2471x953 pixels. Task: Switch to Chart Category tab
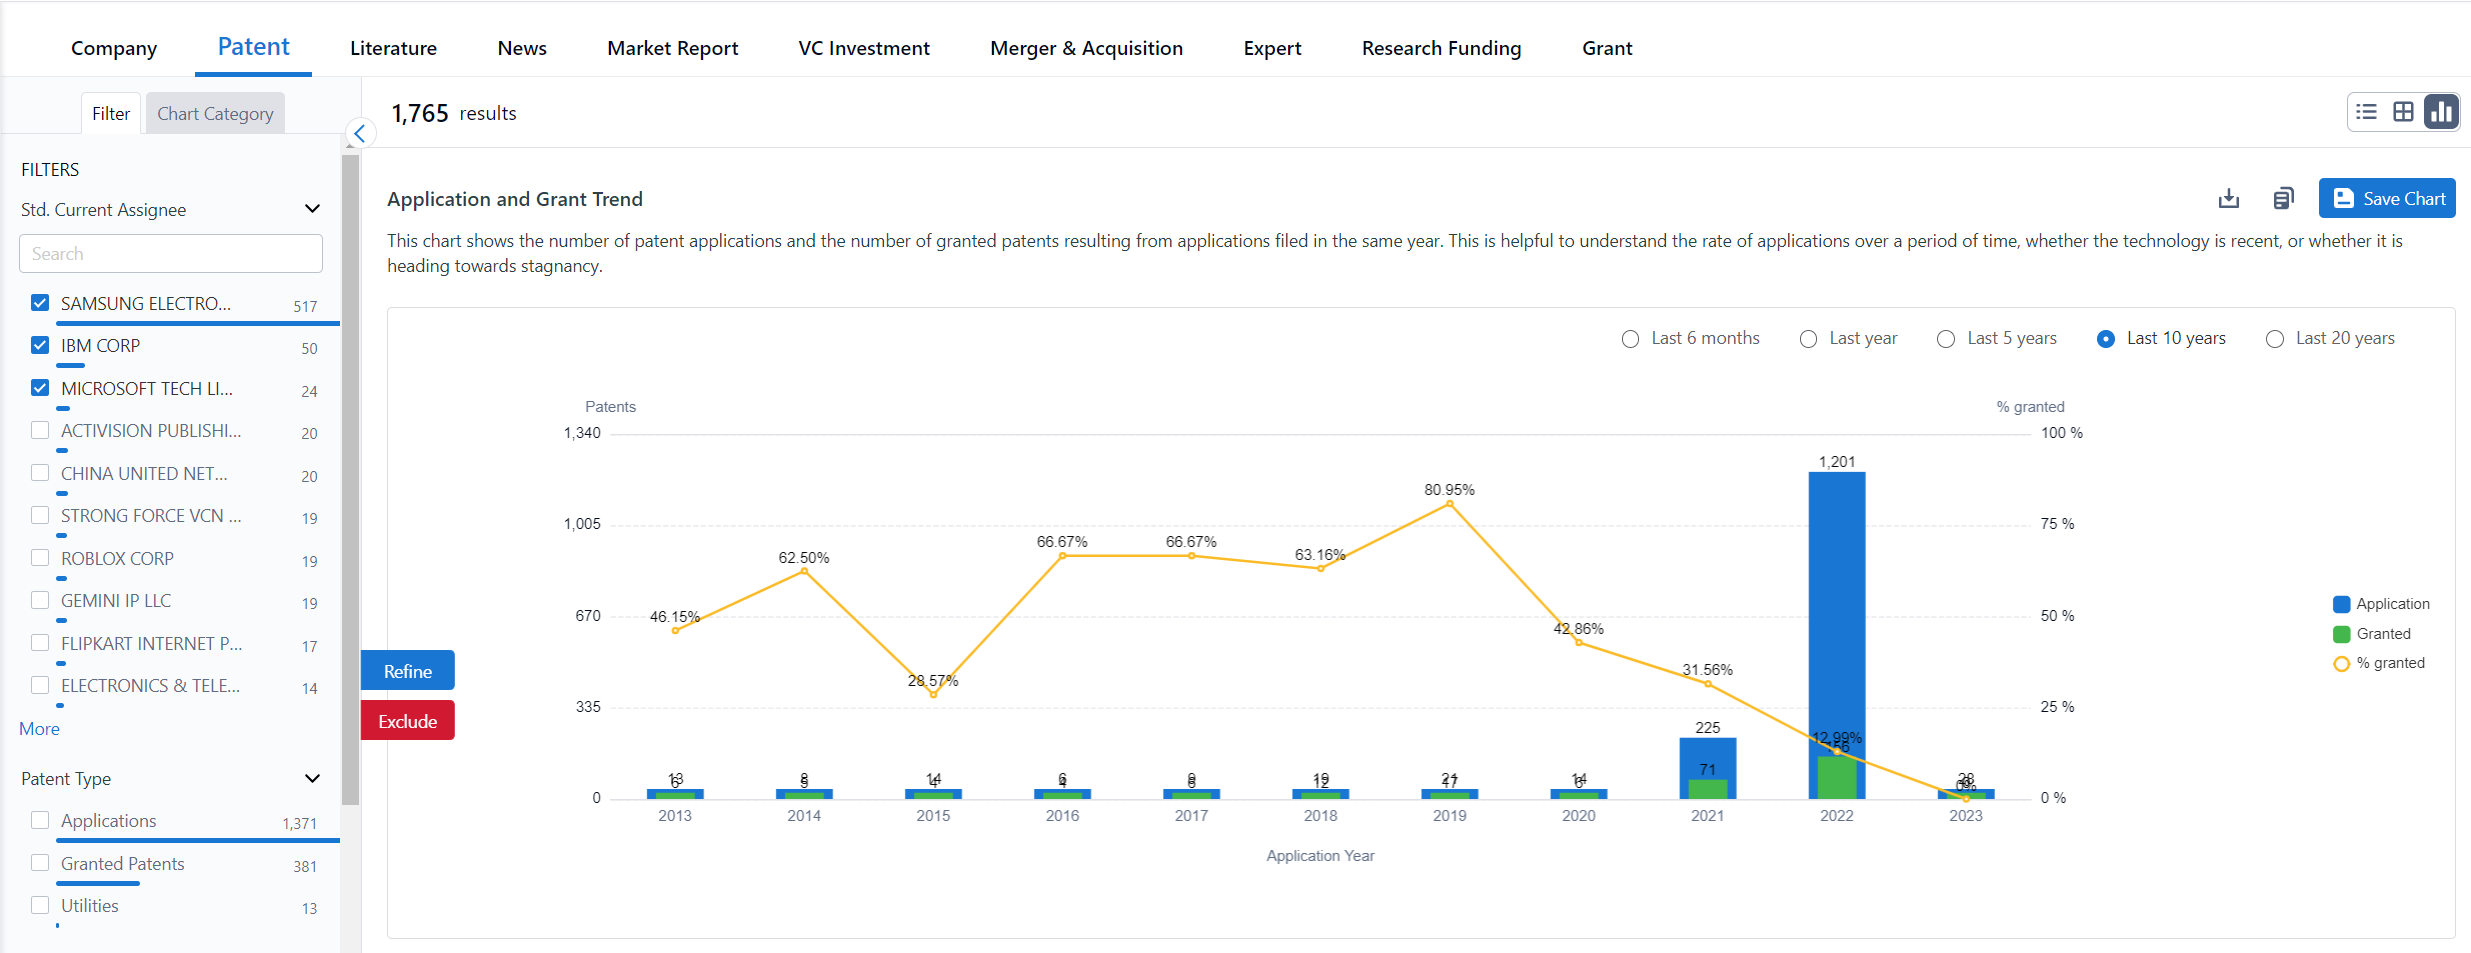pos(215,114)
